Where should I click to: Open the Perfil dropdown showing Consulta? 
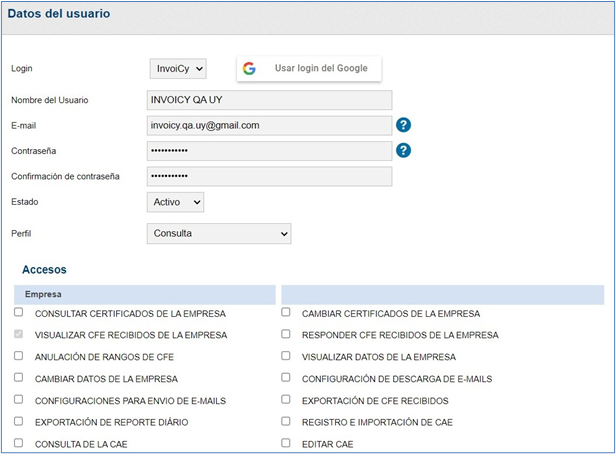218,233
